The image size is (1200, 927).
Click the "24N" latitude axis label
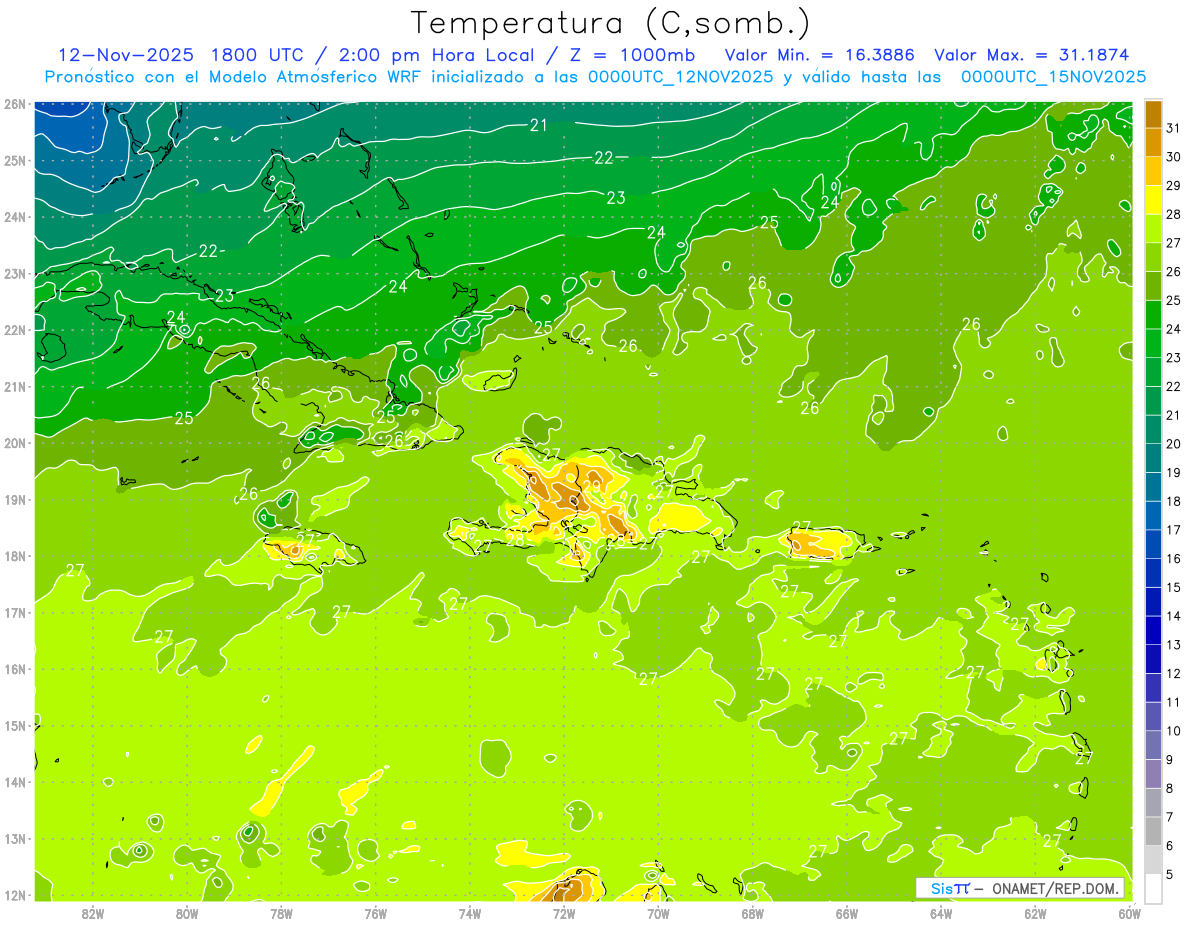[15, 217]
